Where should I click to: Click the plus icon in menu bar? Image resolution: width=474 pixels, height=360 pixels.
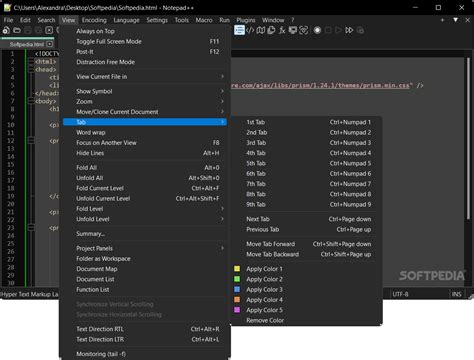(x=442, y=20)
